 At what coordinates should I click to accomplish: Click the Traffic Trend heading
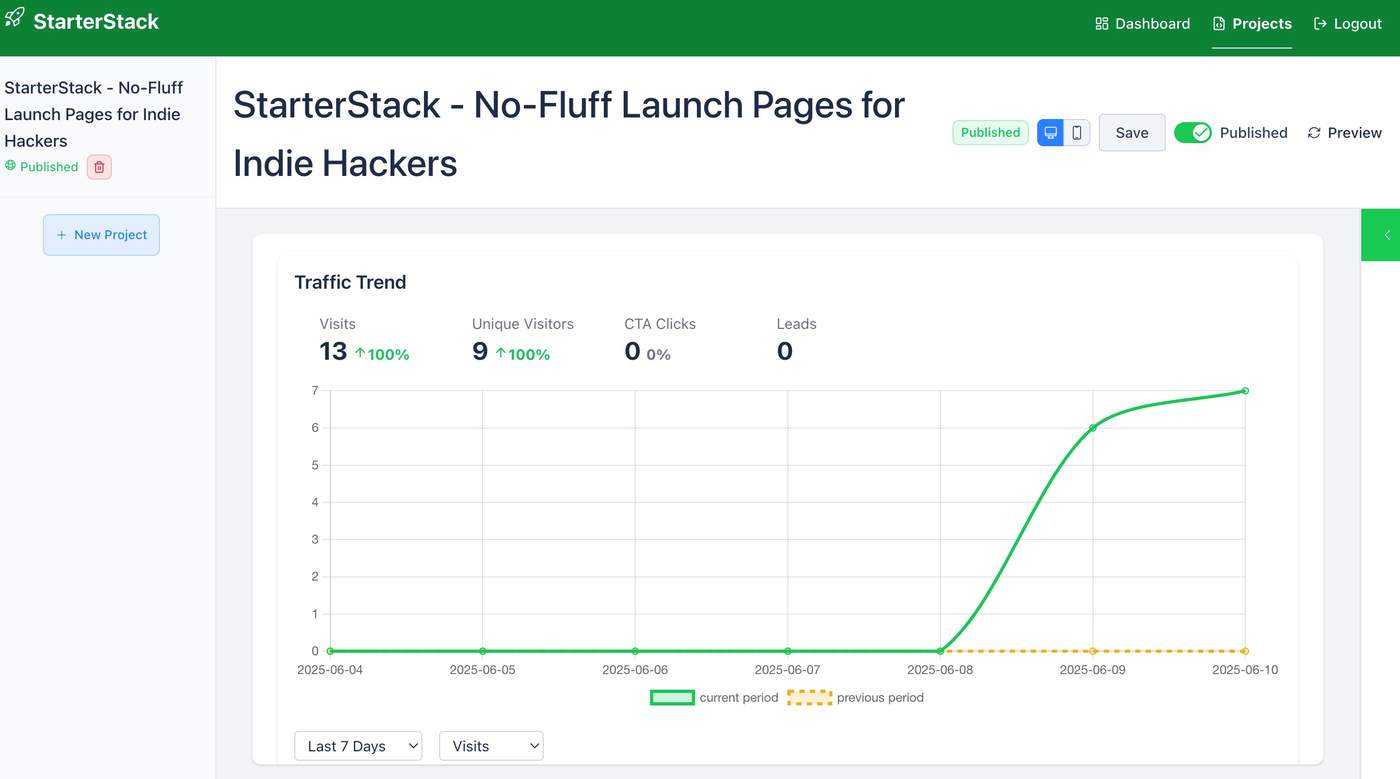350,282
